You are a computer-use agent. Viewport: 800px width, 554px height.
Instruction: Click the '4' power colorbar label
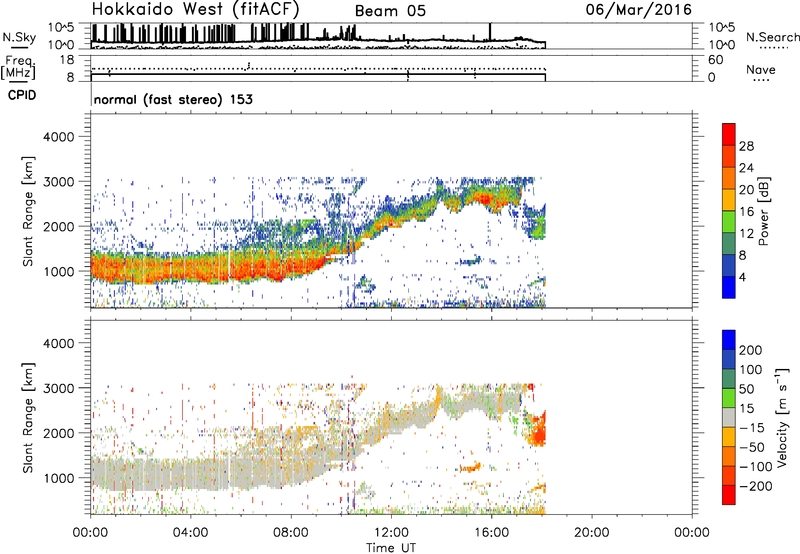tap(742, 277)
